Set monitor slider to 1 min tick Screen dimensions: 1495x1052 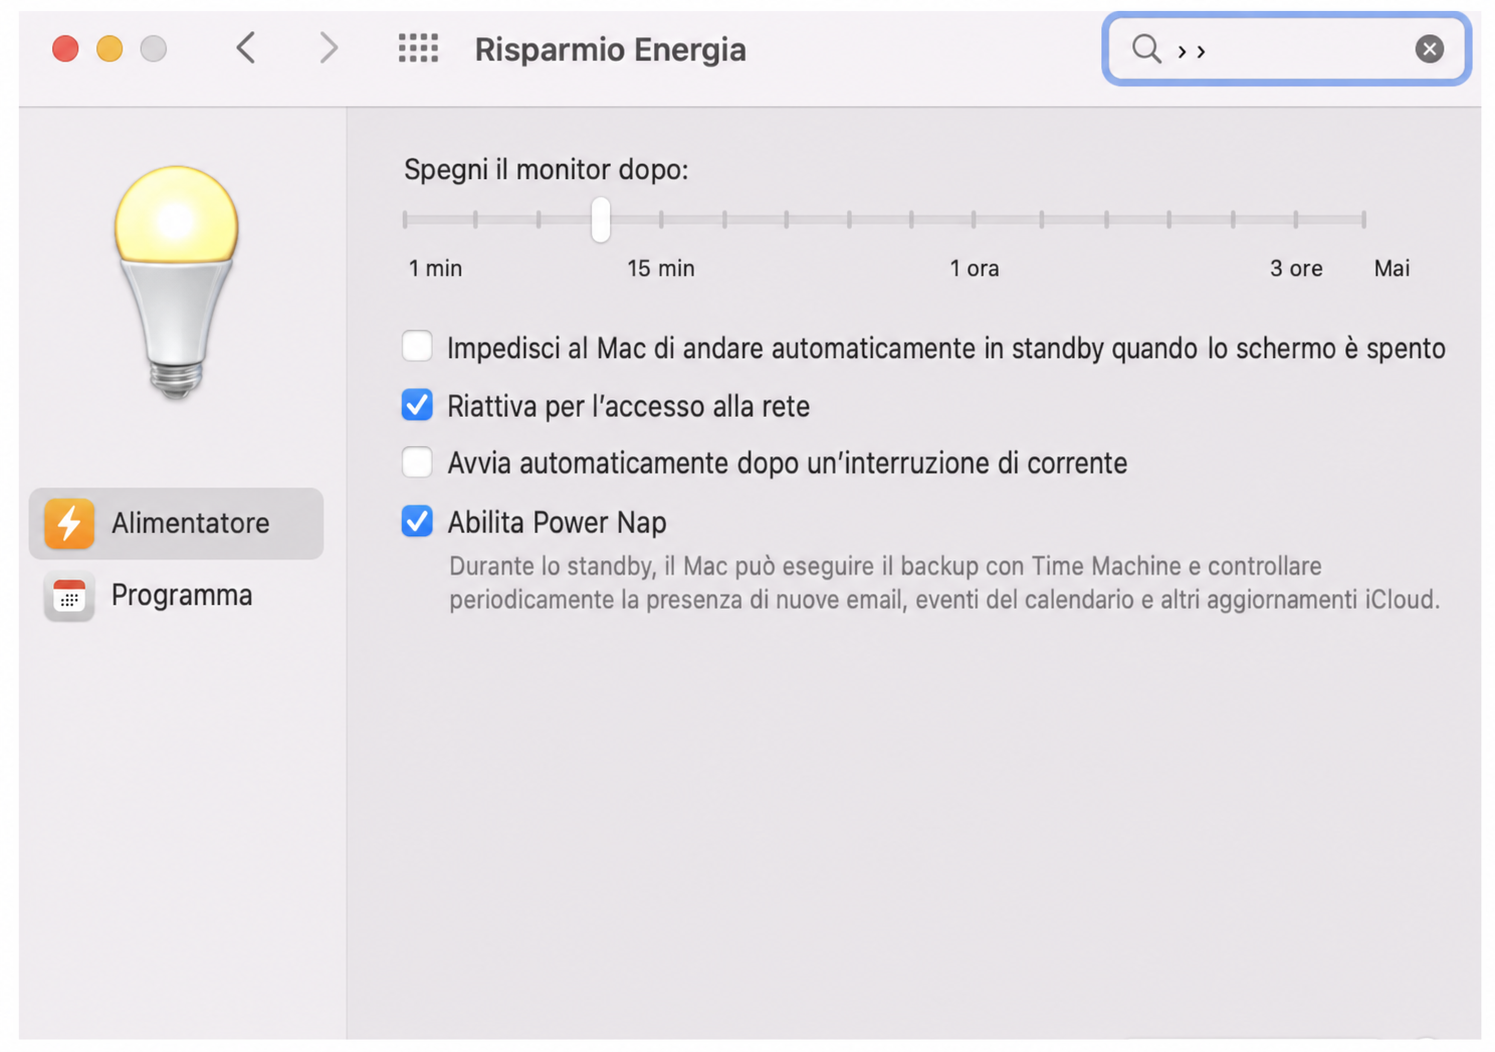point(405,219)
